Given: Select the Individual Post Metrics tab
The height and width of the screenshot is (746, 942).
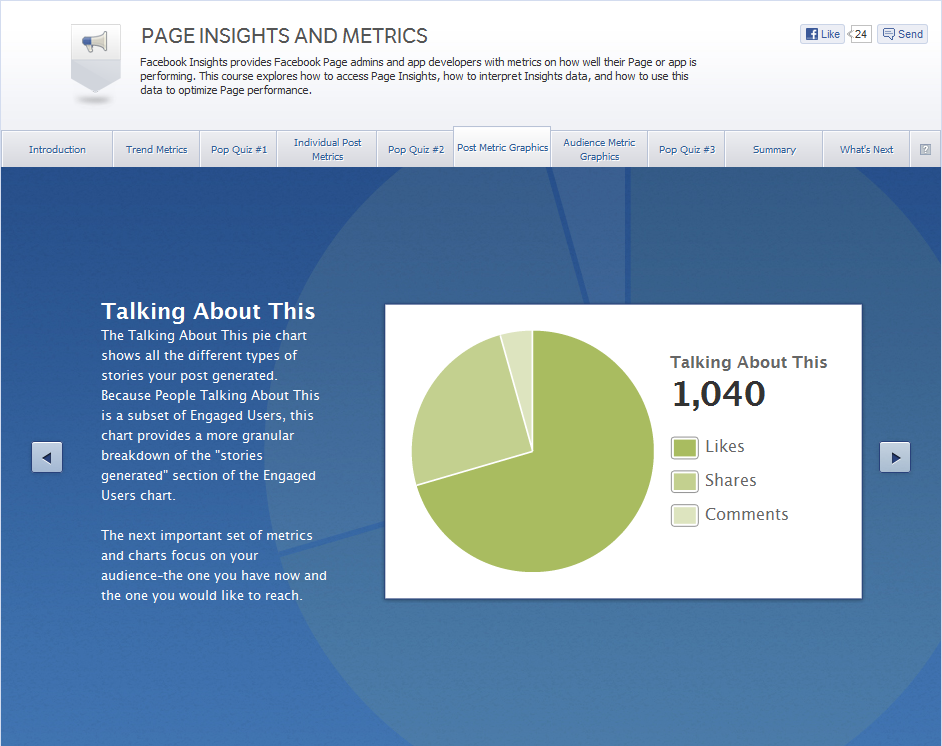Looking at the screenshot, I should point(327,150).
